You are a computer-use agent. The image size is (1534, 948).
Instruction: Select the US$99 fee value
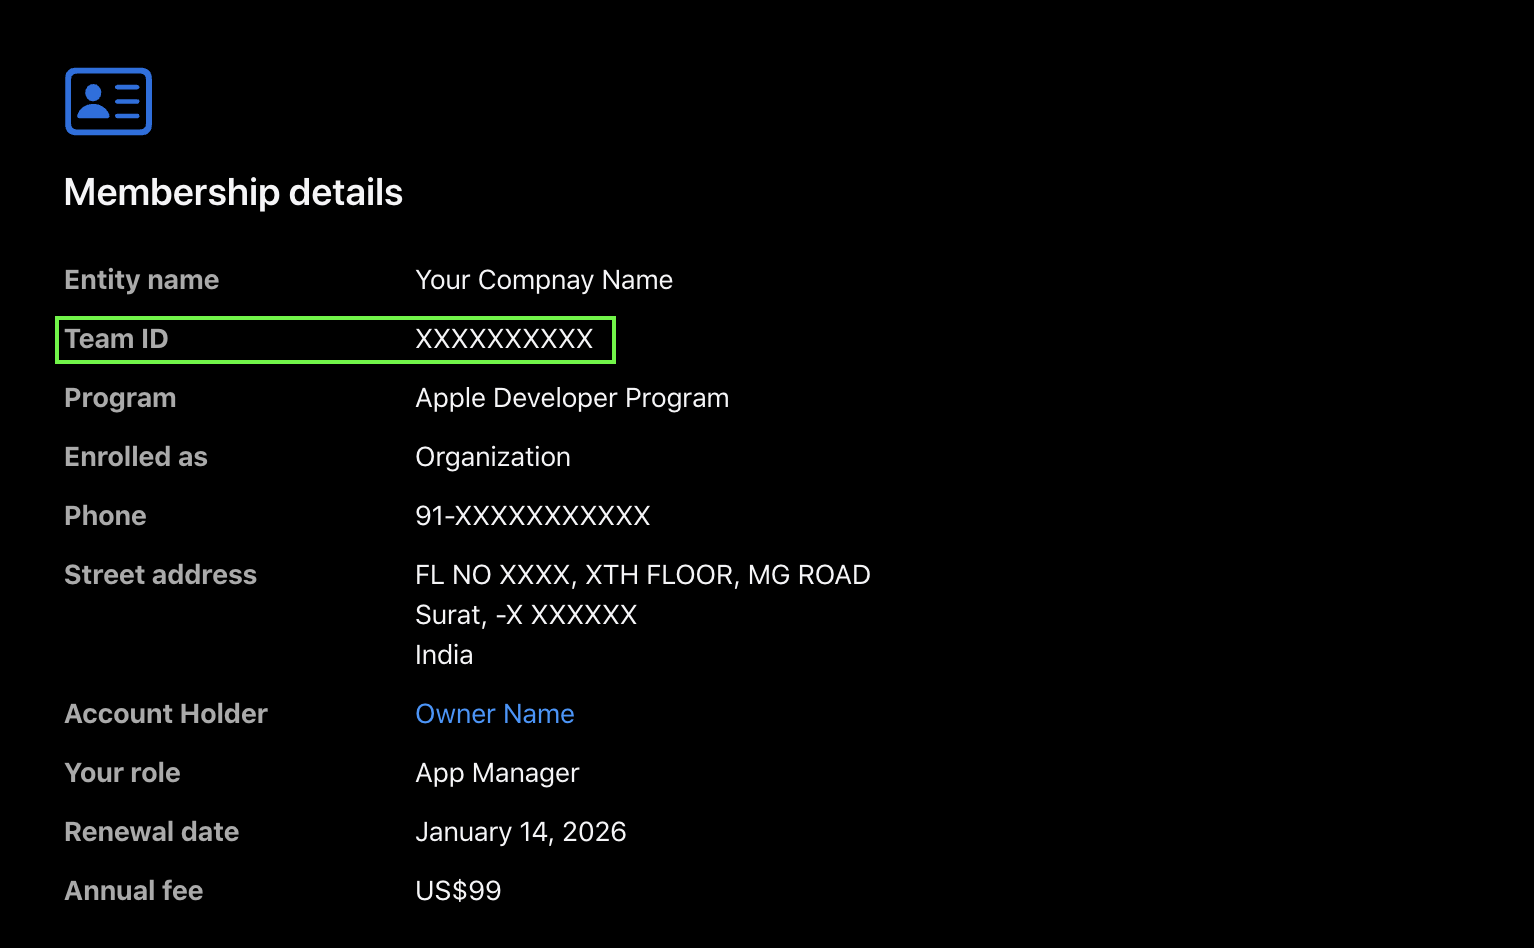coord(458,891)
